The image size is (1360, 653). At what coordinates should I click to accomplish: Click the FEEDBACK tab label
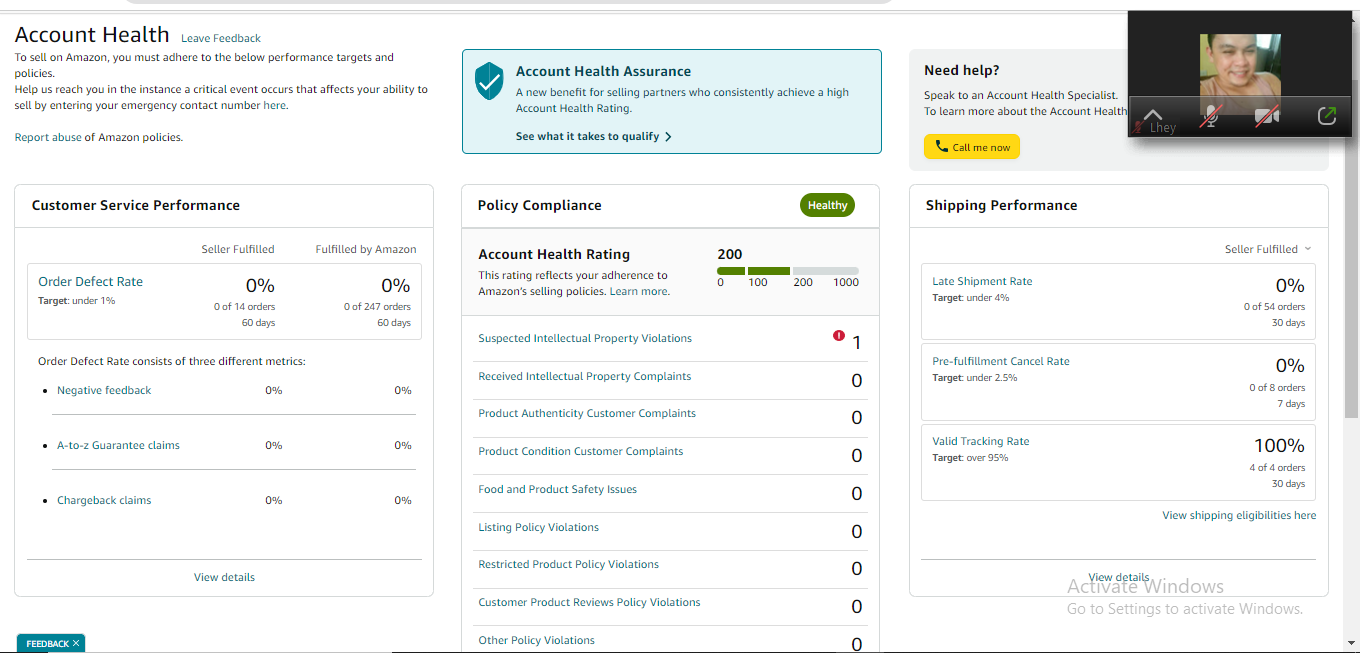[x=47, y=644]
